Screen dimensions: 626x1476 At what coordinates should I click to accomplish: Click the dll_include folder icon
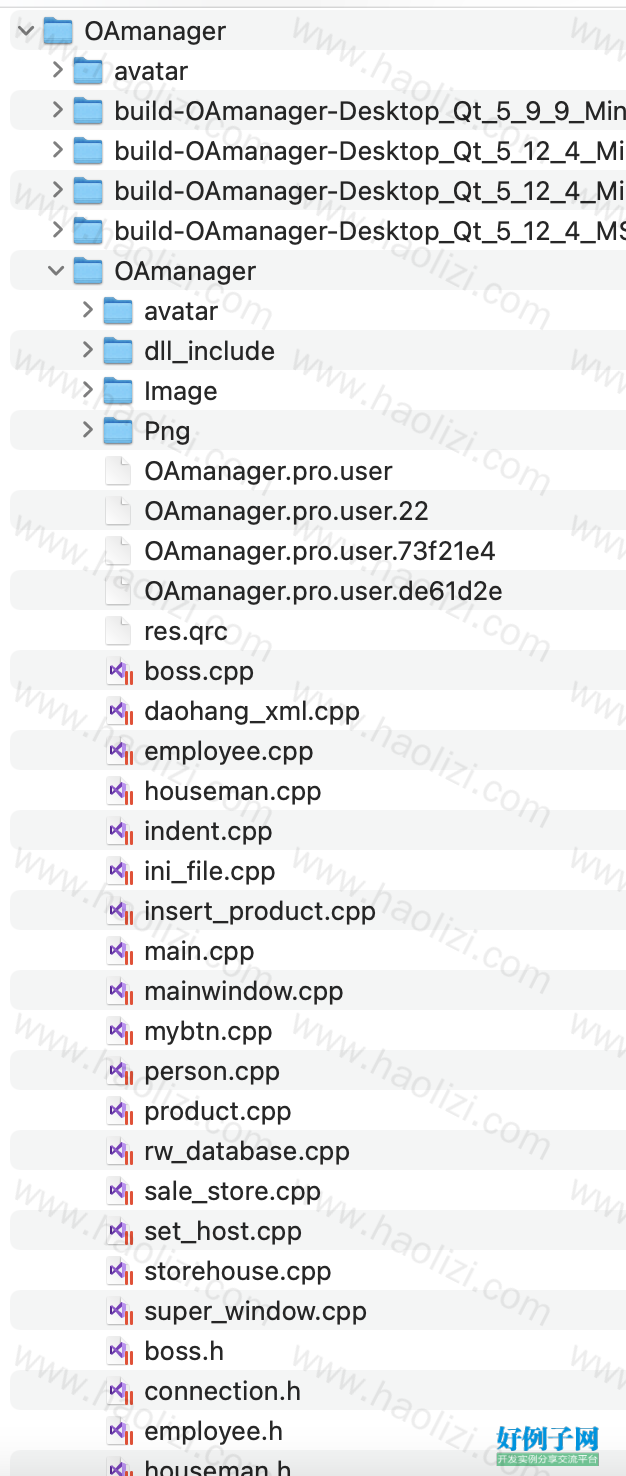click(x=118, y=351)
